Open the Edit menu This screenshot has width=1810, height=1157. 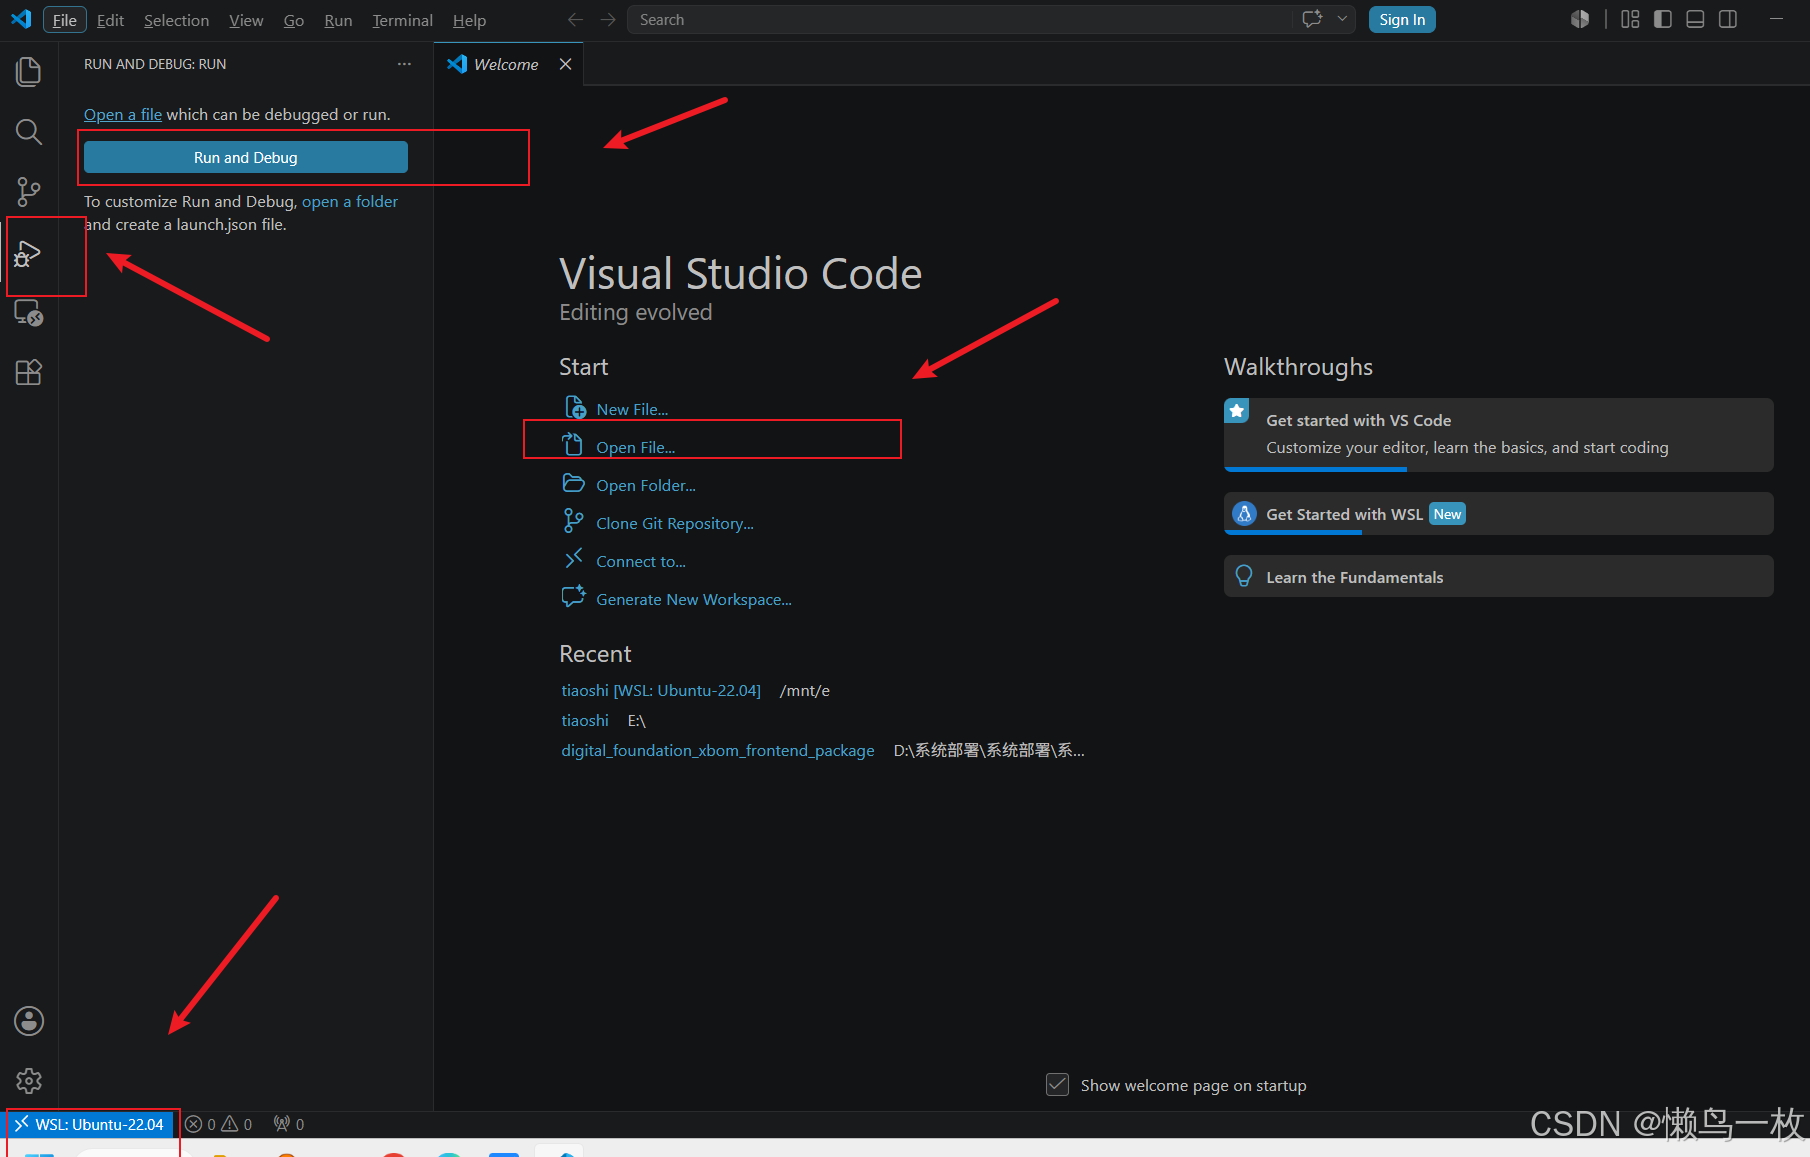coord(110,20)
